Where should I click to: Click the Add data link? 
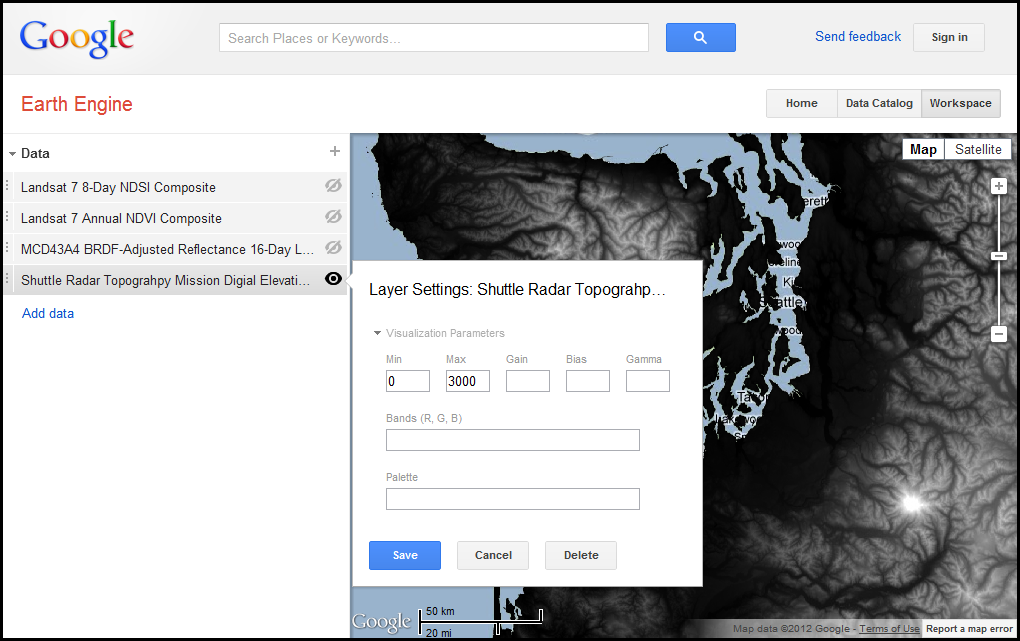point(48,314)
